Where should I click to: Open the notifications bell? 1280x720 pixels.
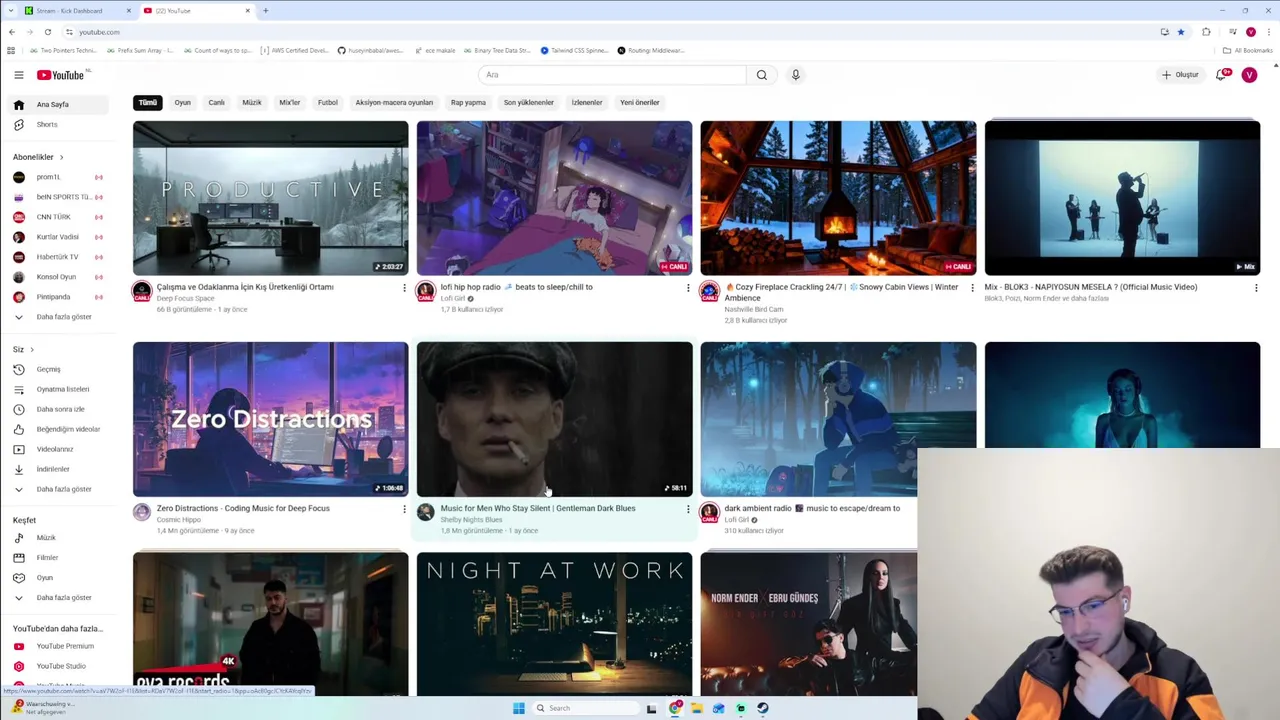[1222, 75]
